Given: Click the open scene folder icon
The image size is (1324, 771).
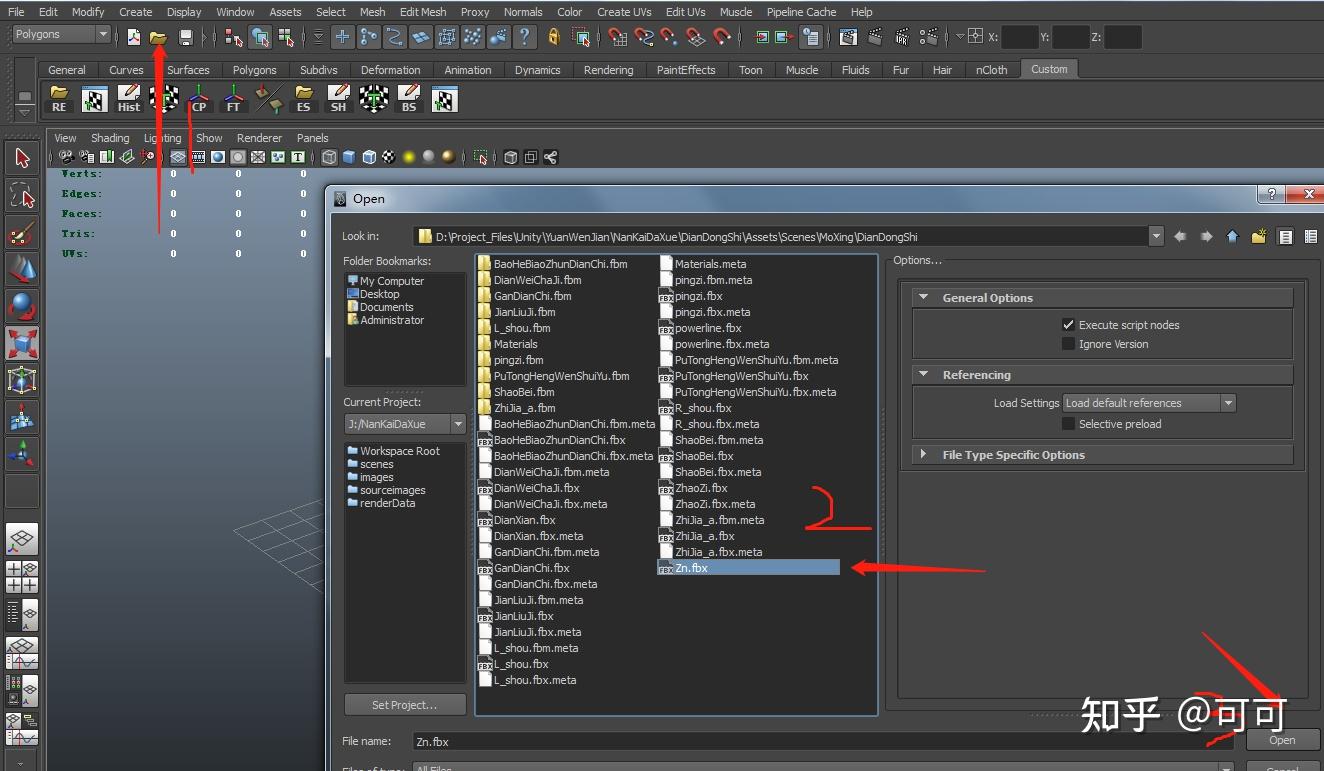Looking at the screenshot, I should 158,37.
